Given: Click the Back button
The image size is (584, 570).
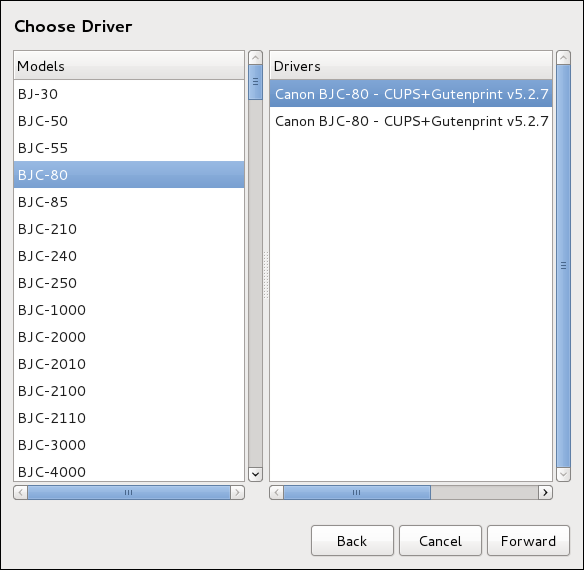Looking at the screenshot, I should coord(352,541).
